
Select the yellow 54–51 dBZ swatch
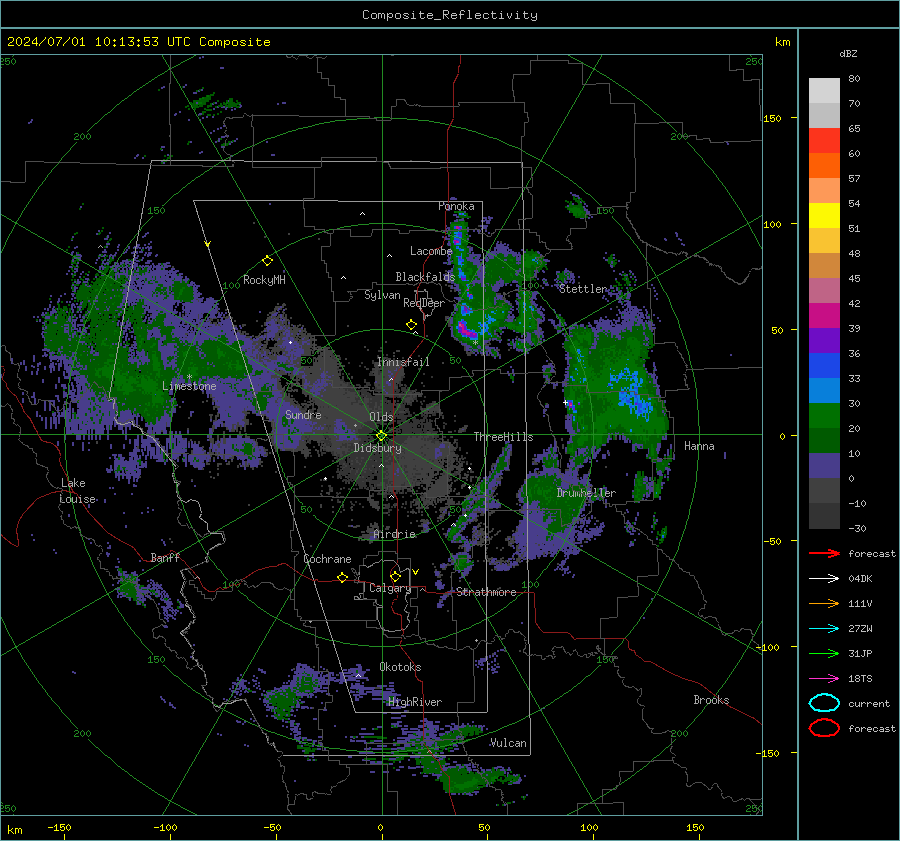click(824, 216)
